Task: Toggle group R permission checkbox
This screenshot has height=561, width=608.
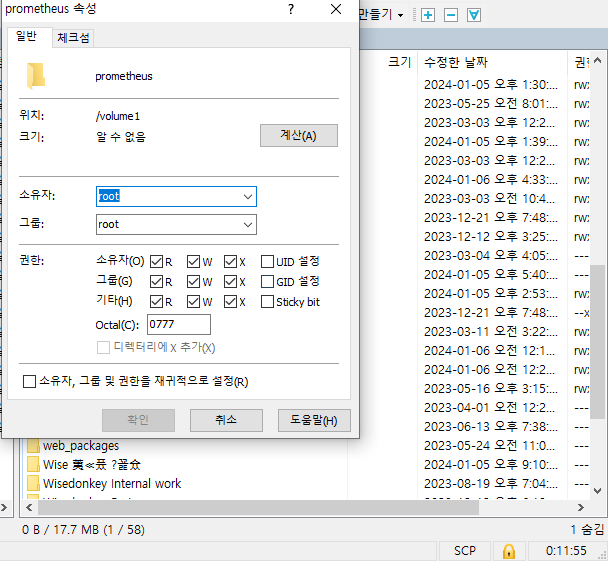Action: click(156, 281)
